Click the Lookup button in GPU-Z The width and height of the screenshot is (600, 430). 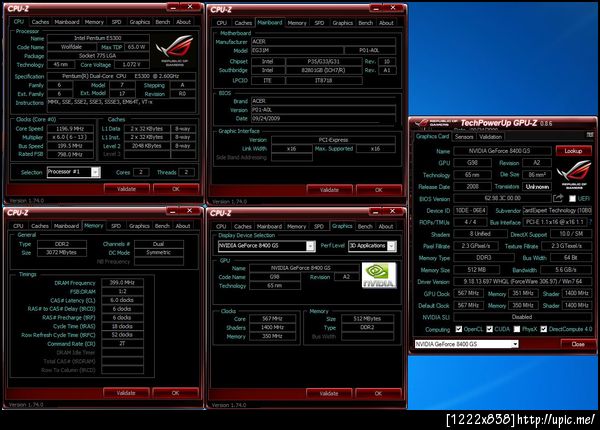tap(573, 151)
